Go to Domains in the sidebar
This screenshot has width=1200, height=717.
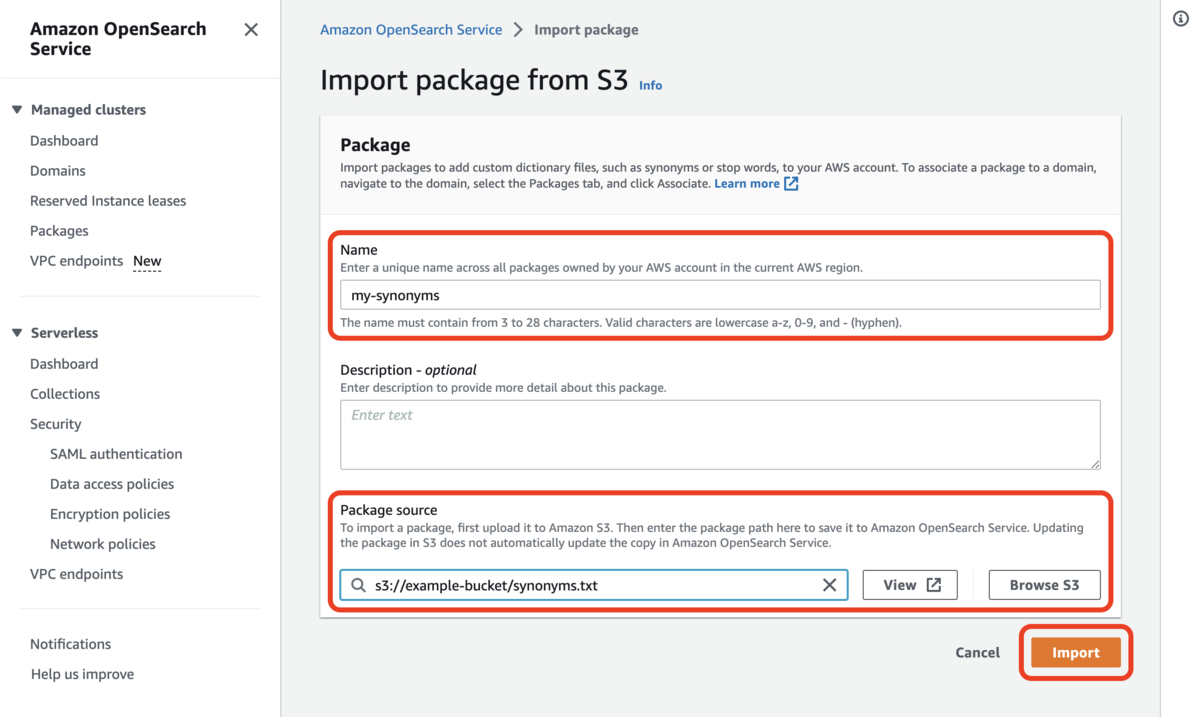[58, 171]
